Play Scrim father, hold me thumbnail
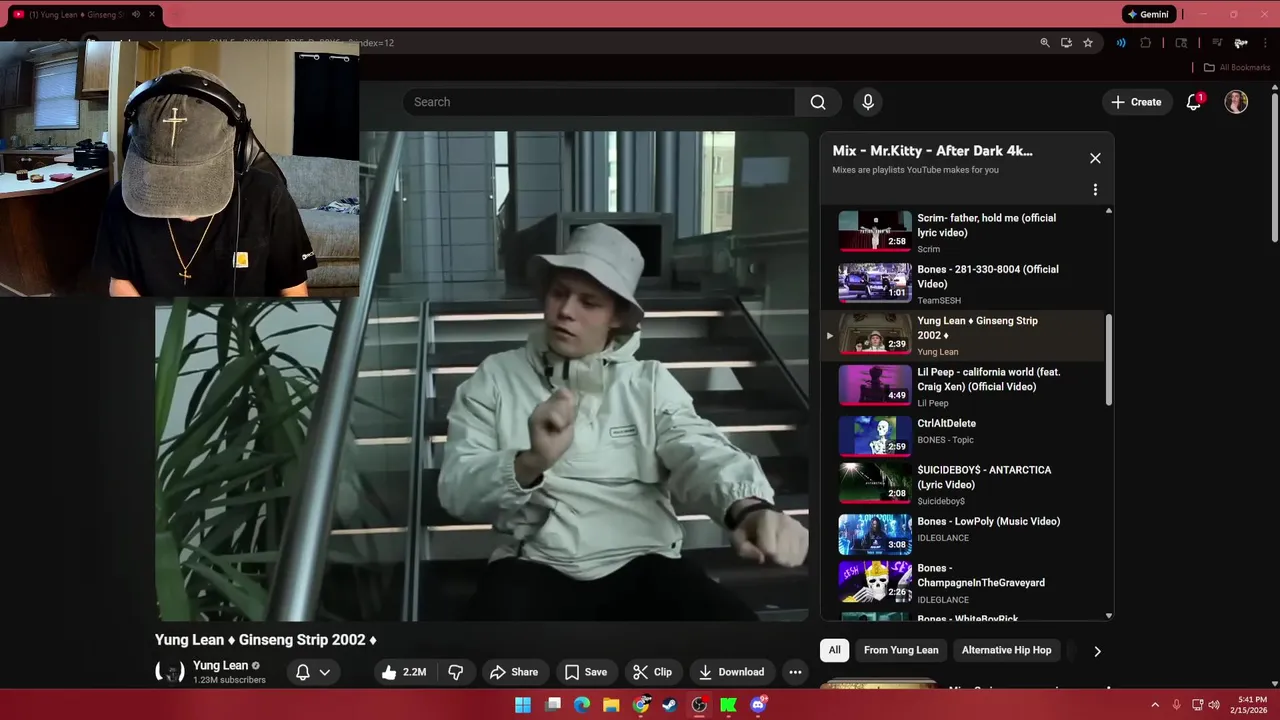The width and height of the screenshot is (1280, 720). (x=875, y=231)
